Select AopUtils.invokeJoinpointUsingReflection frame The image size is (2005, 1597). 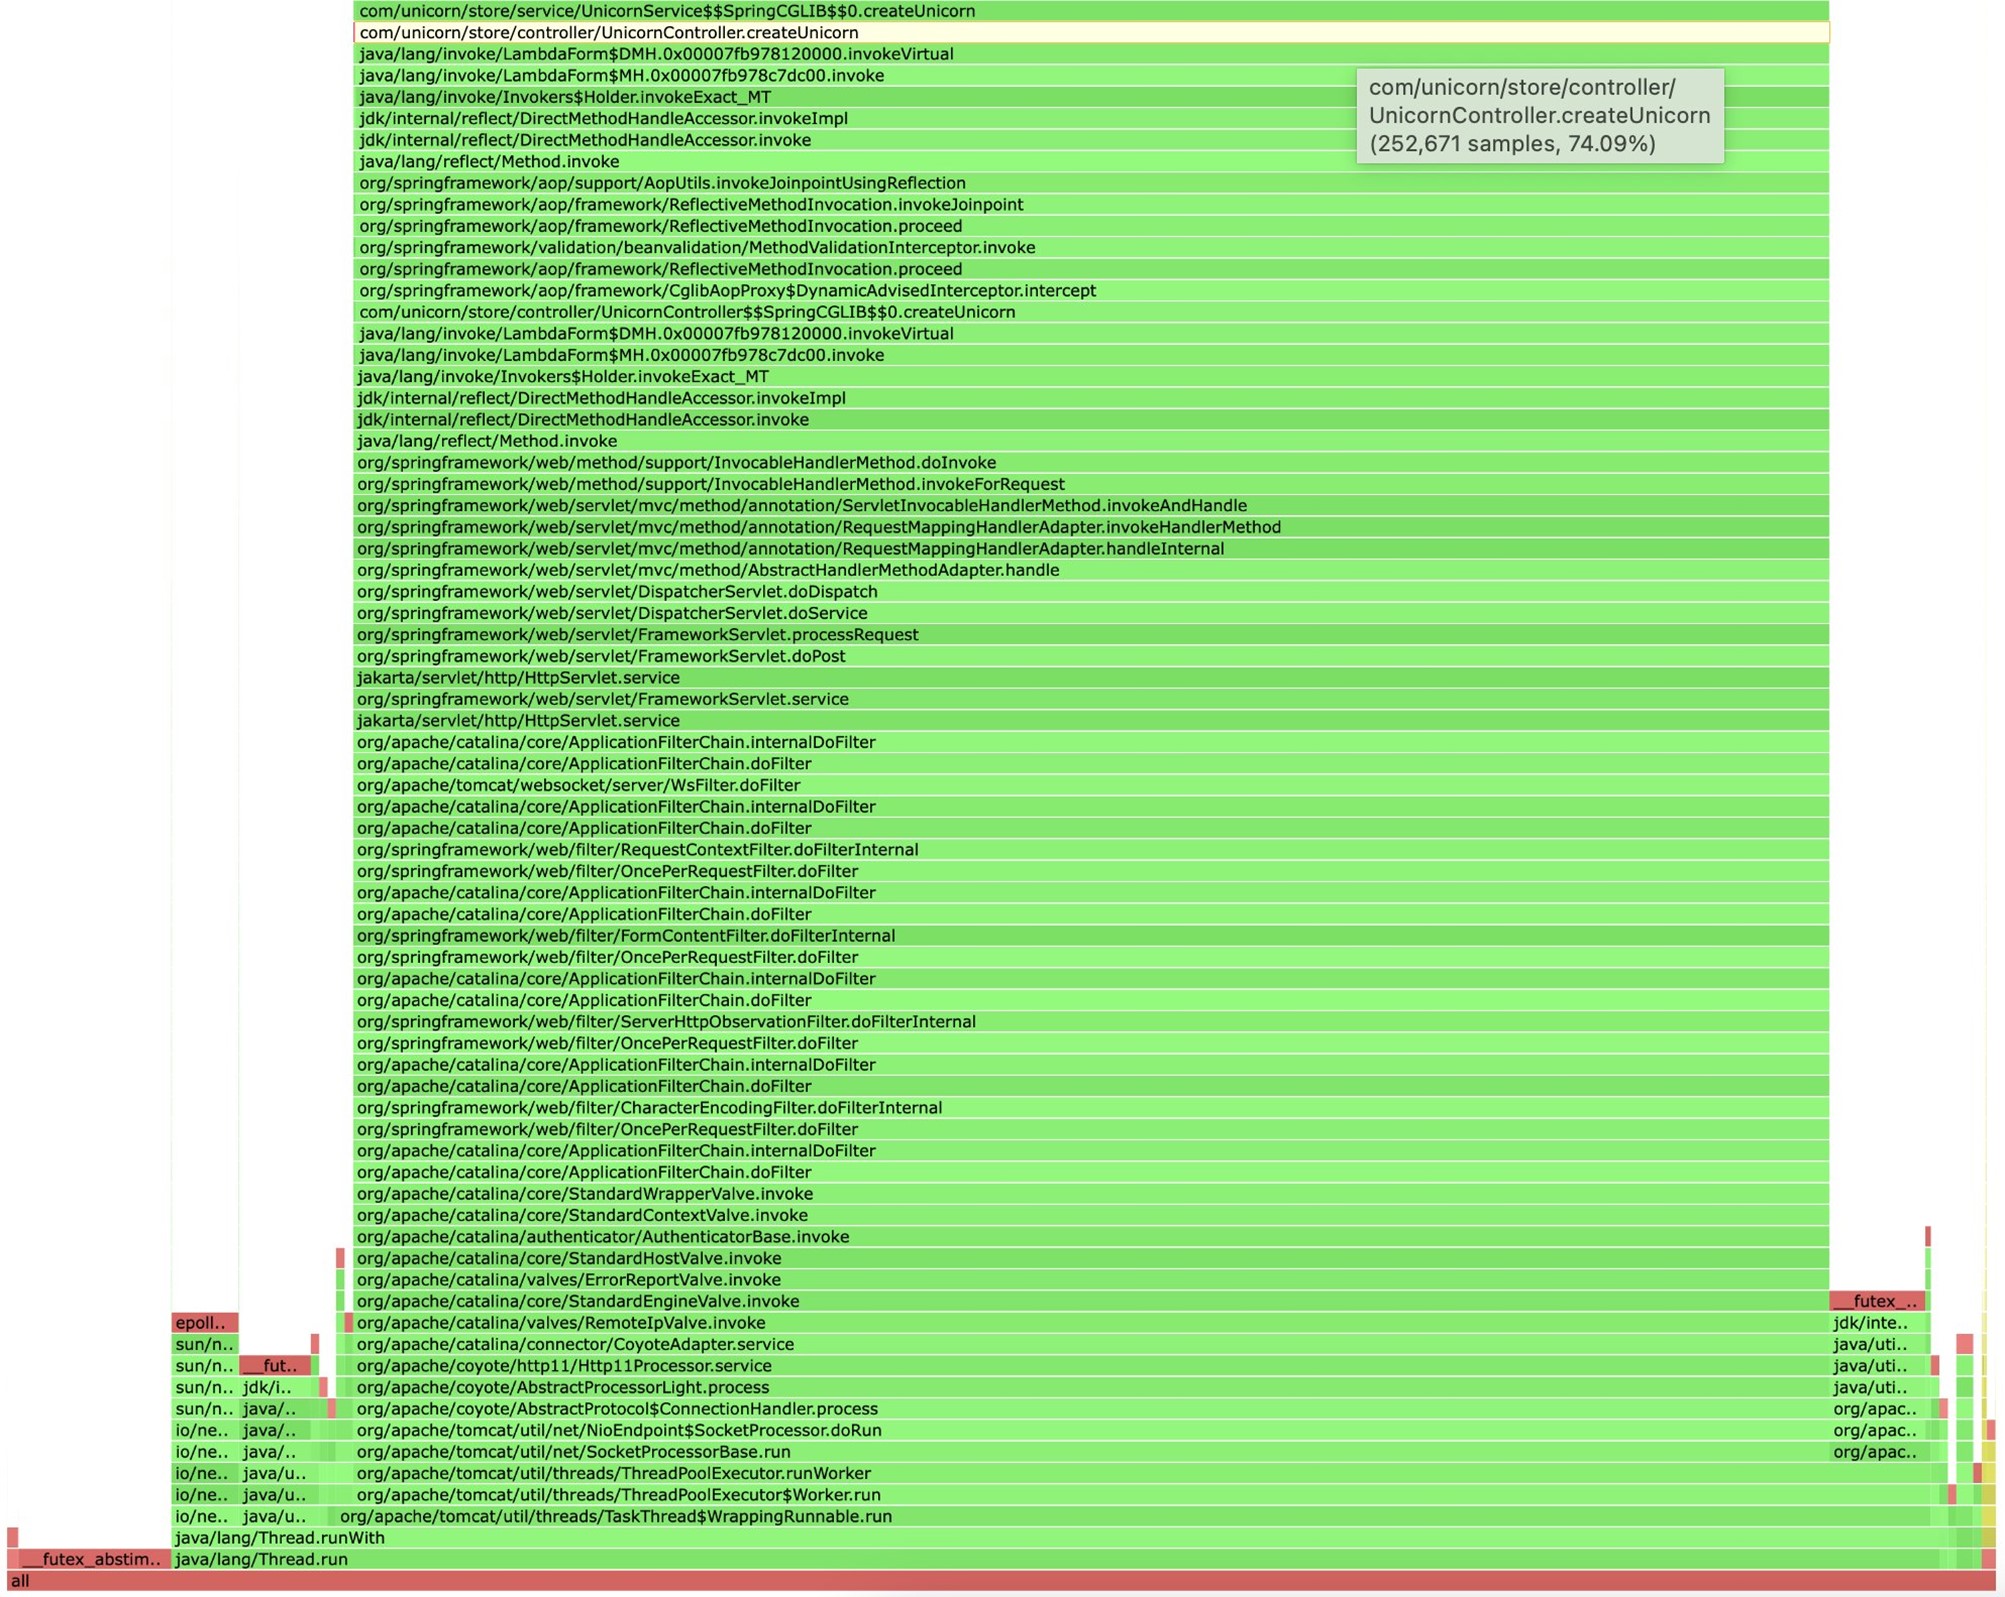[1091, 183]
